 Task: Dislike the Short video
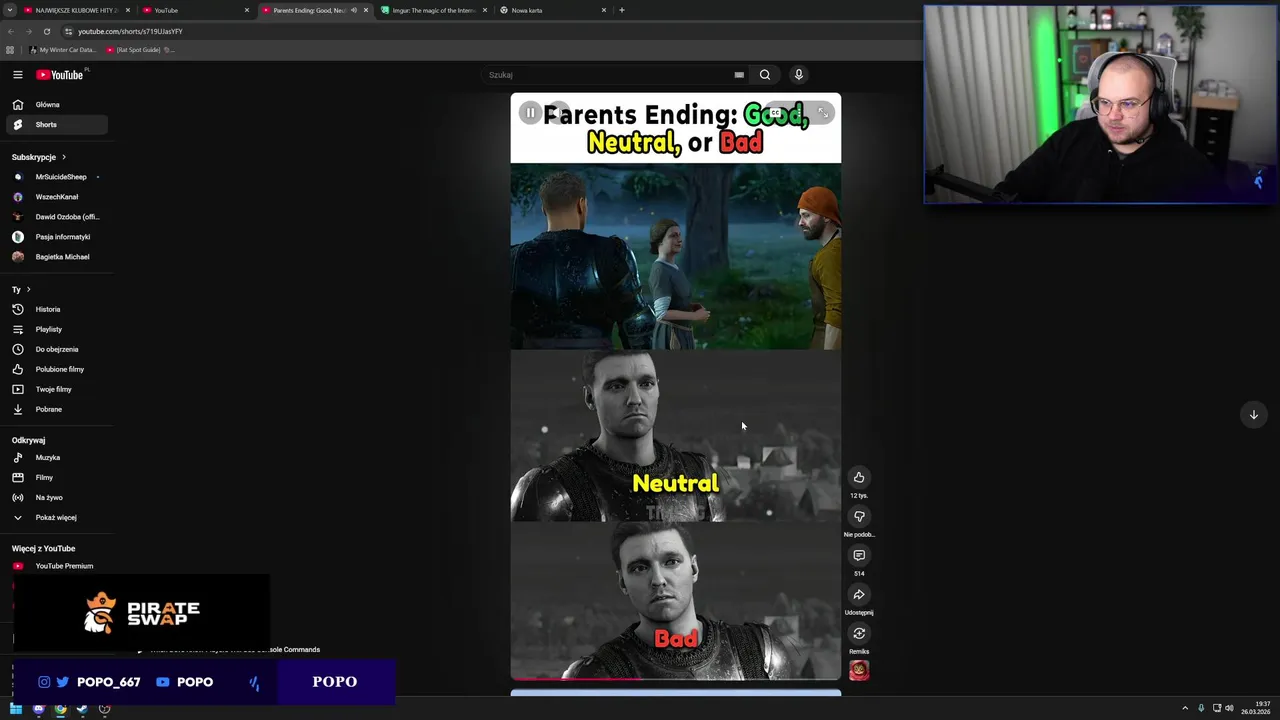(859, 516)
